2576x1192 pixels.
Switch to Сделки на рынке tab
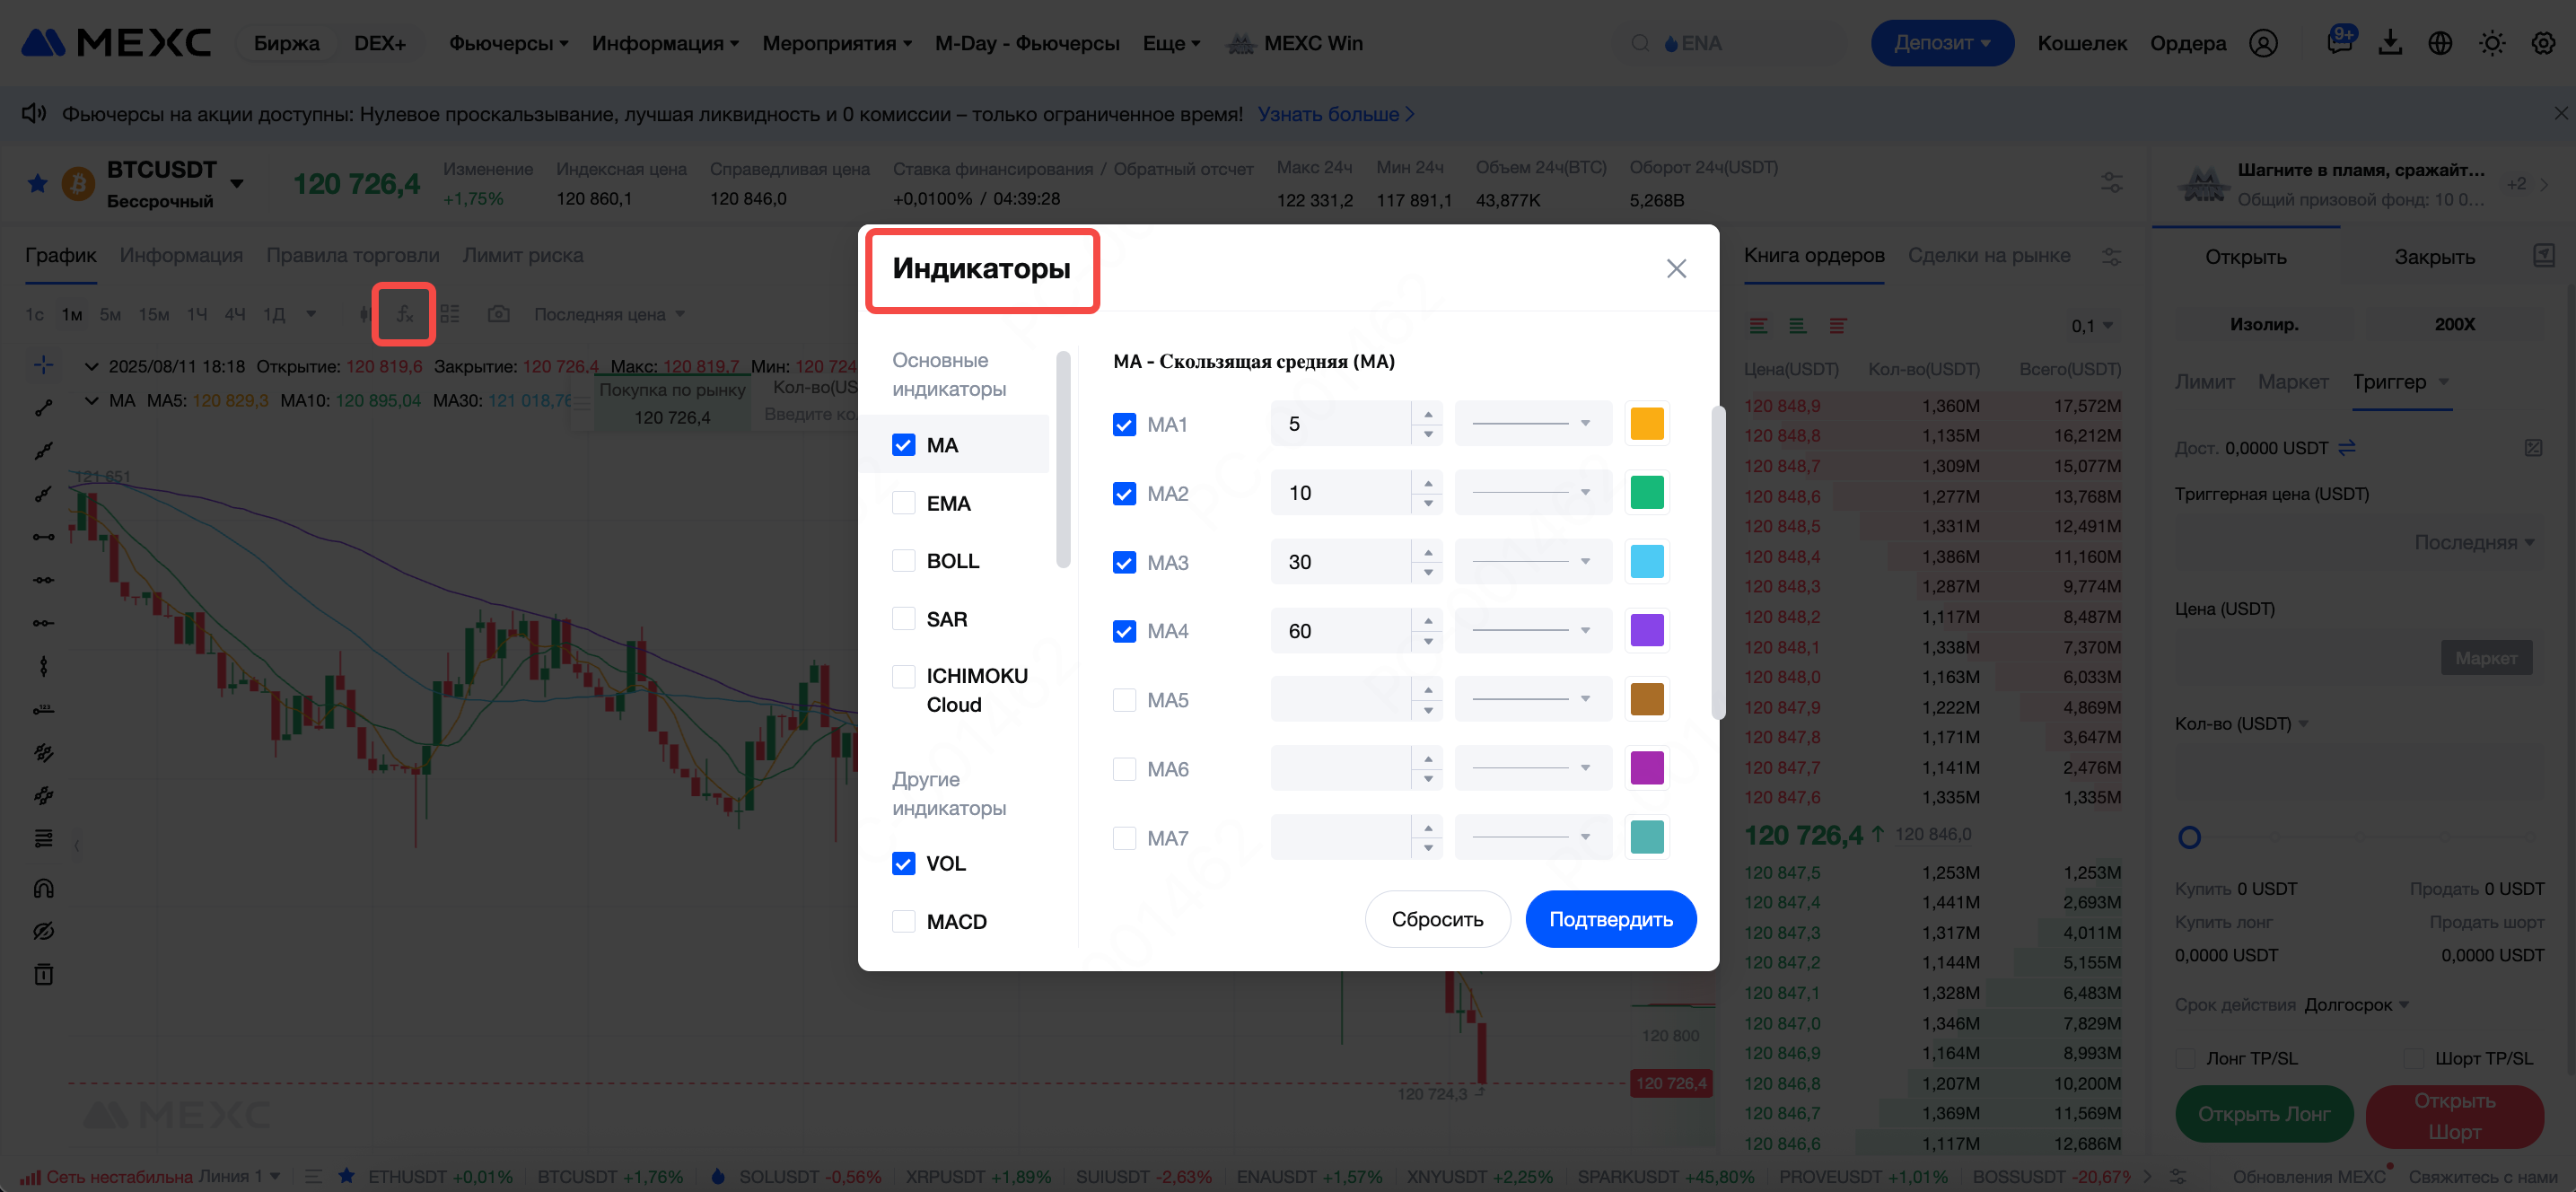(1988, 255)
